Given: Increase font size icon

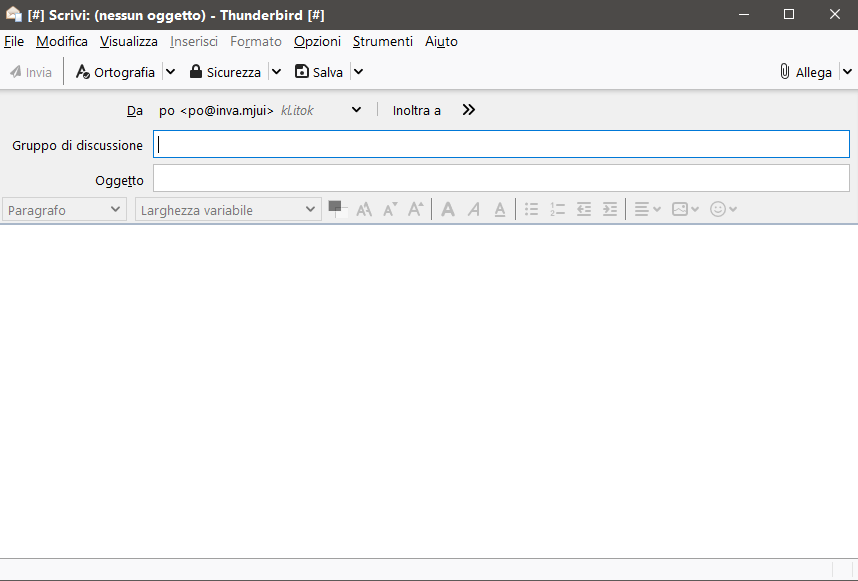Looking at the screenshot, I should pos(416,210).
